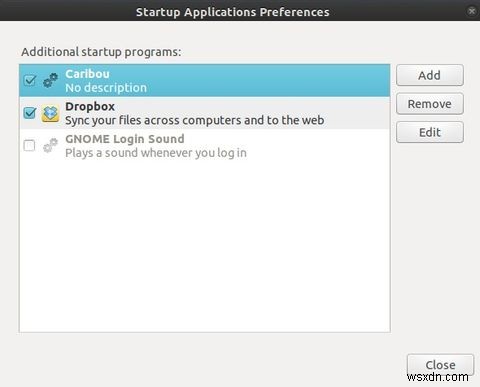The image size is (480, 387).
Task: Select the GNOME Login Sound entry
Action: pyautogui.click(x=205, y=146)
